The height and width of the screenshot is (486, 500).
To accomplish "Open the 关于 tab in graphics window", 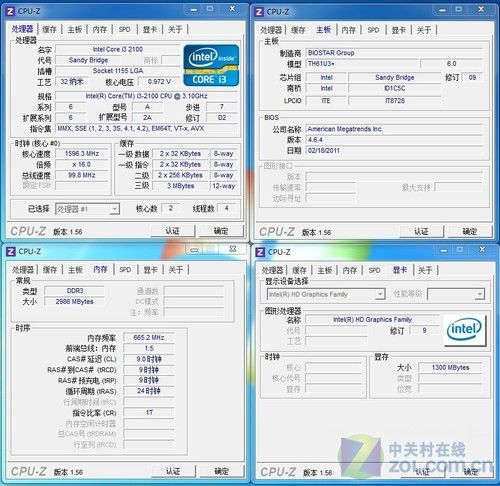I will (x=424, y=270).
